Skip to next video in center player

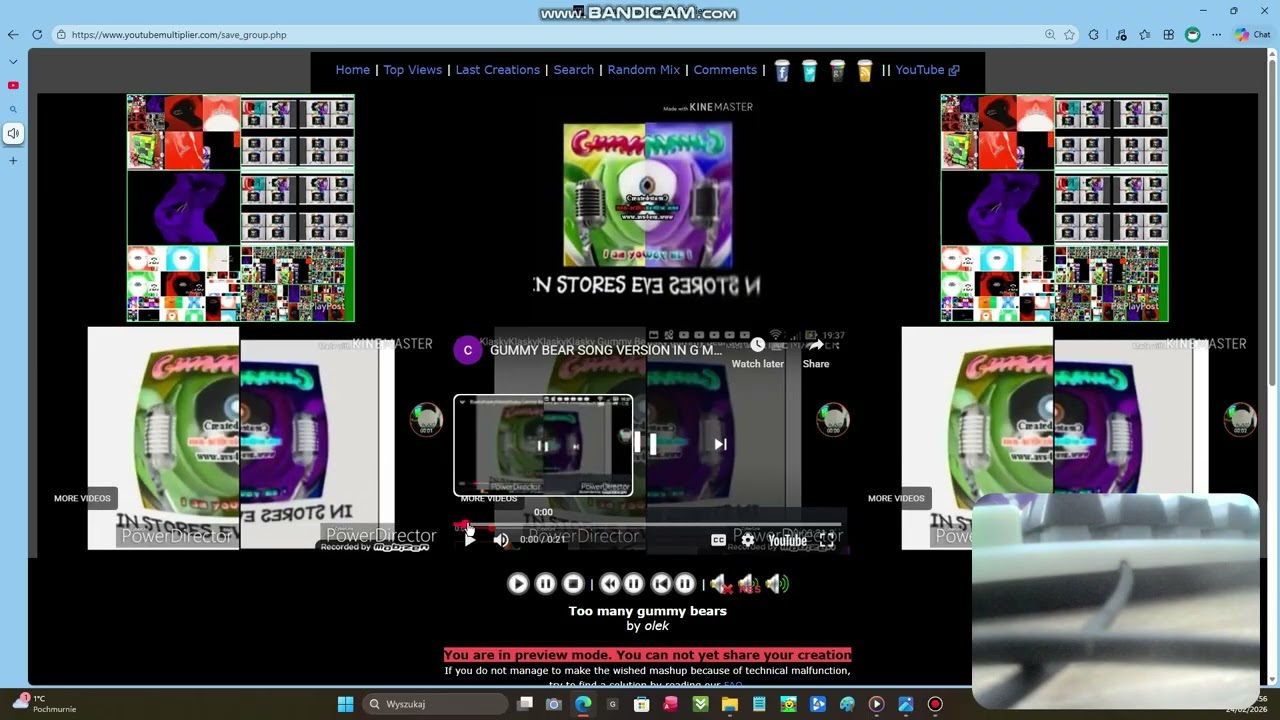[720, 445]
